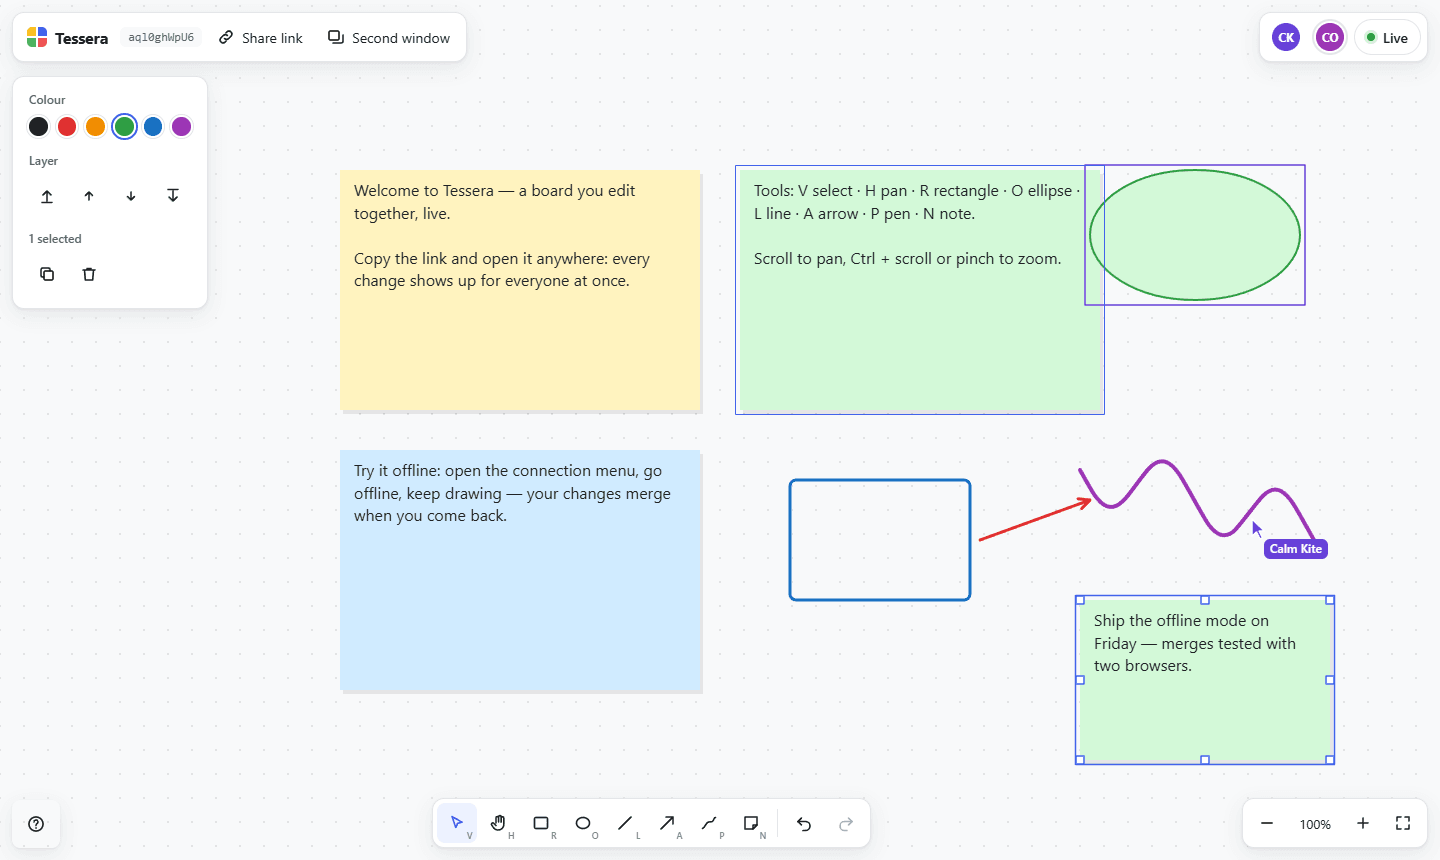Select the blue 'Try it offline' note
Screen dimensions: 1440x860
[520, 570]
